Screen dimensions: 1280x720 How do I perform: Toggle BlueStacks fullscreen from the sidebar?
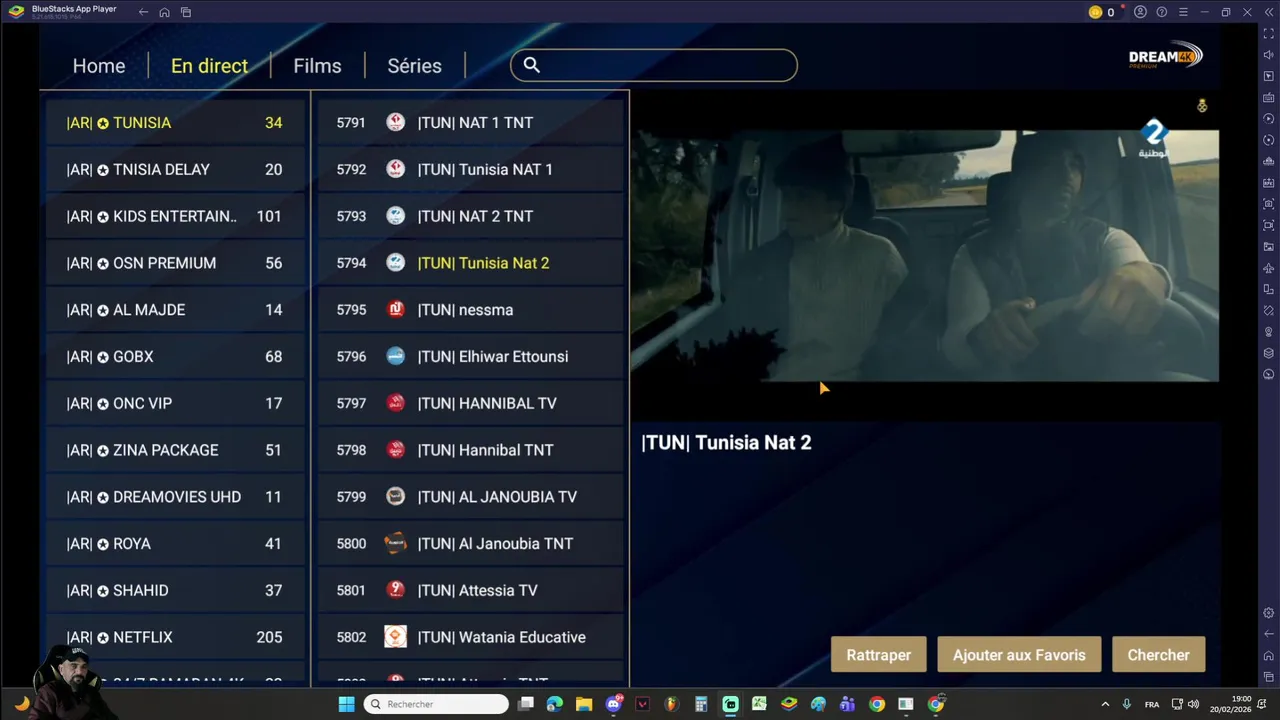tap(1269, 33)
